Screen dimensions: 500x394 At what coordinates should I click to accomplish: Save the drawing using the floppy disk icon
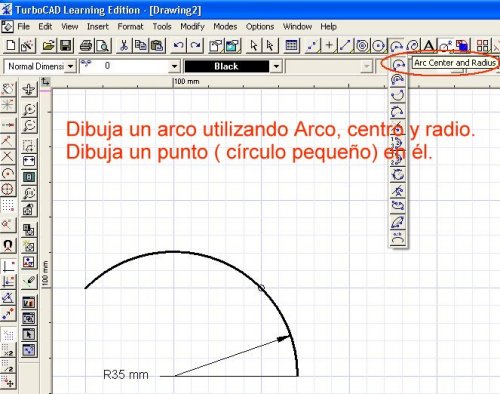coord(66,45)
